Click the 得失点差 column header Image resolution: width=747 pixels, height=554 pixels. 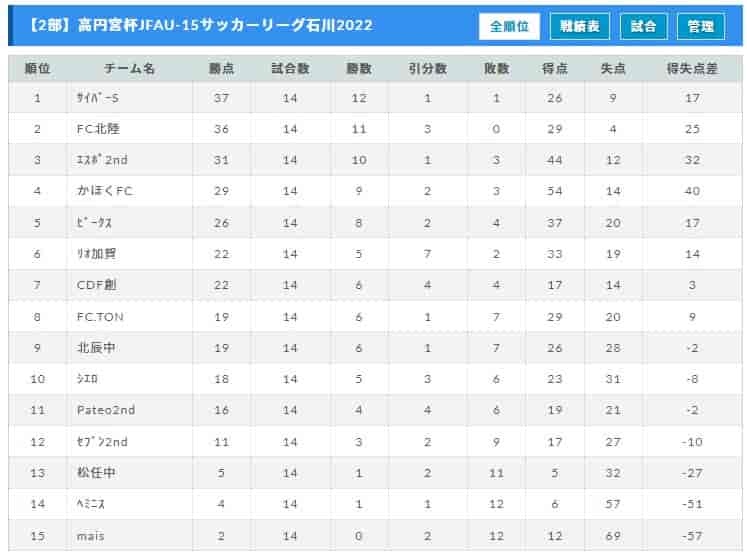point(692,69)
